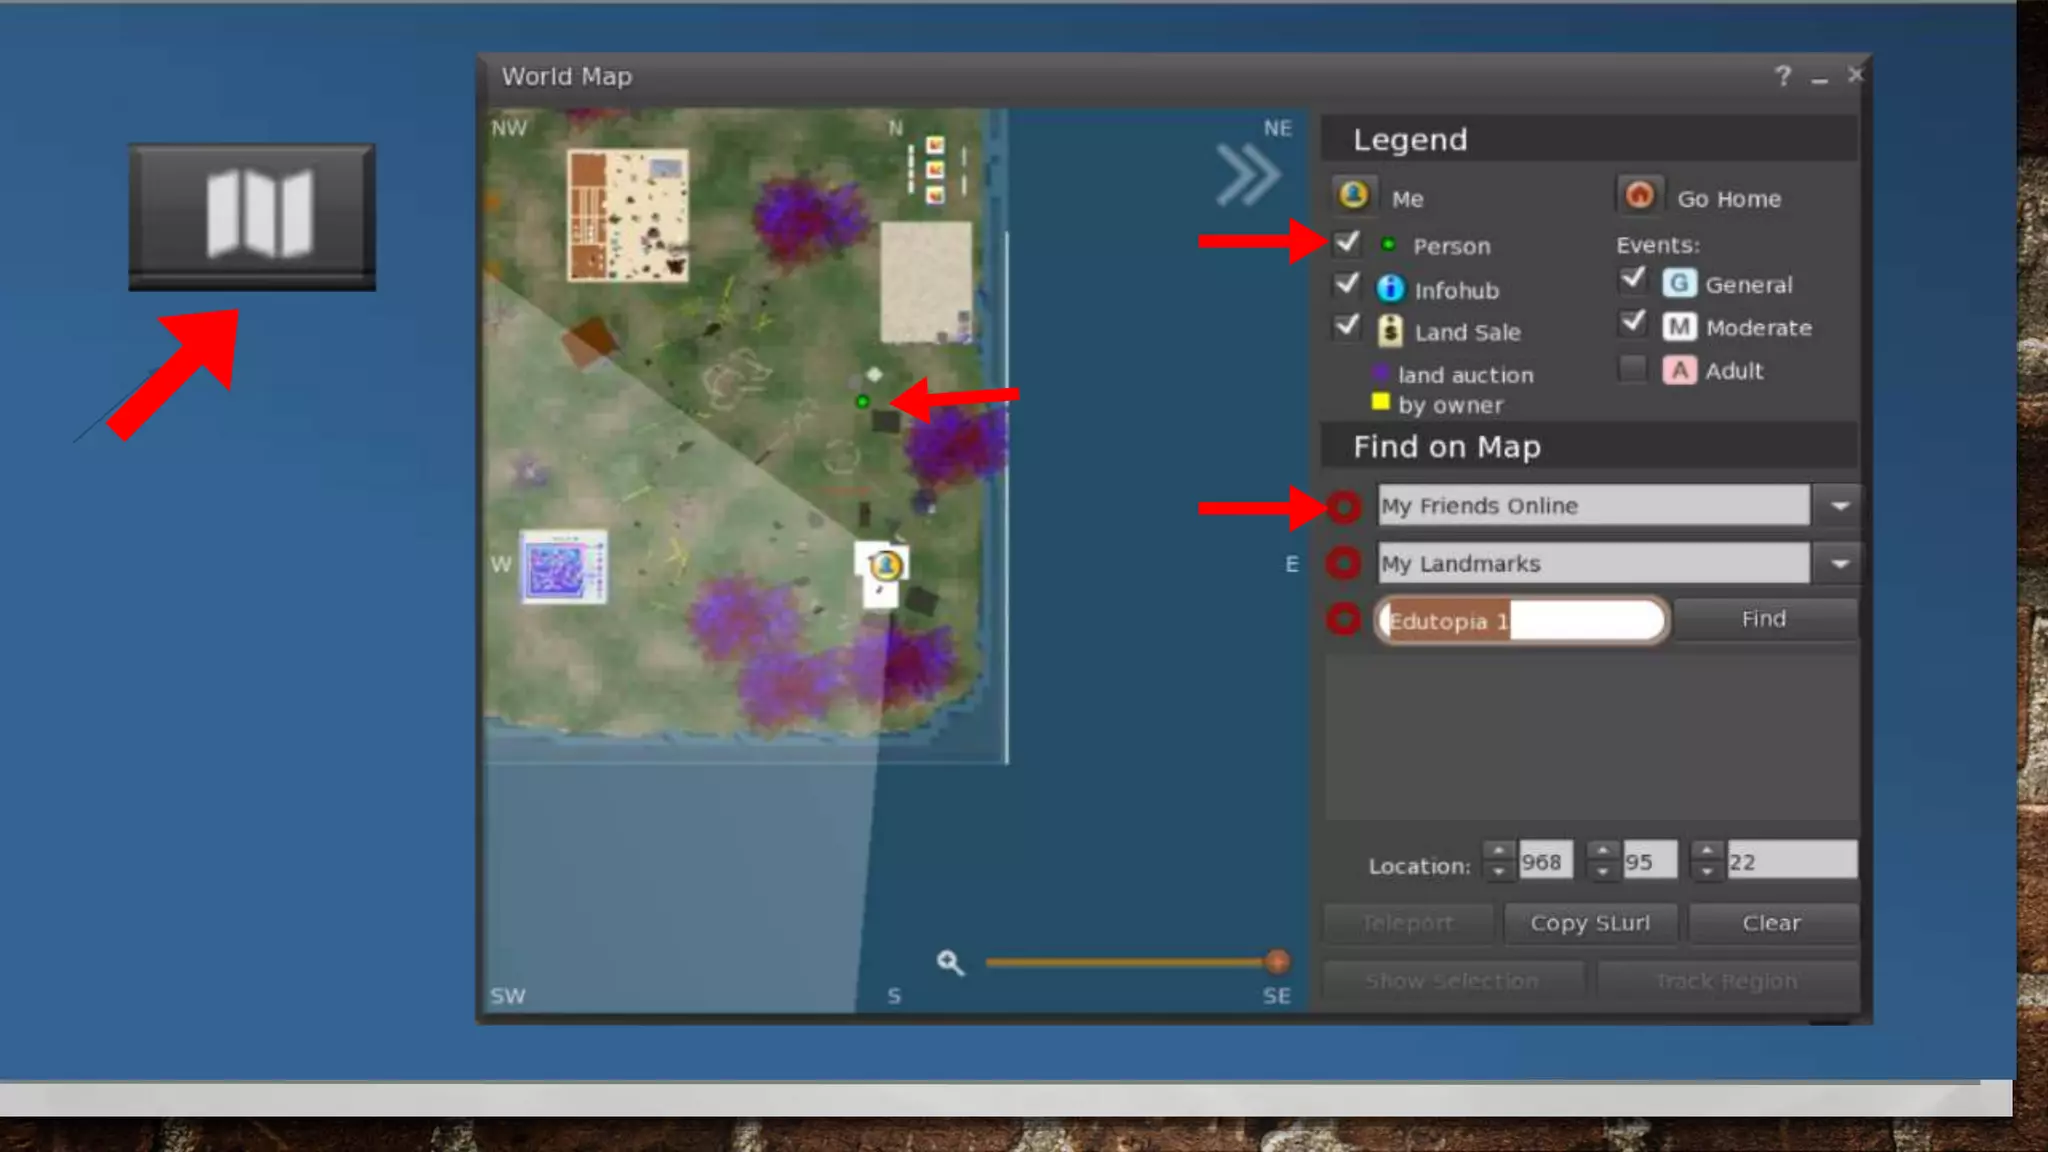Expand the My Landmarks dropdown

(x=1839, y=564)
